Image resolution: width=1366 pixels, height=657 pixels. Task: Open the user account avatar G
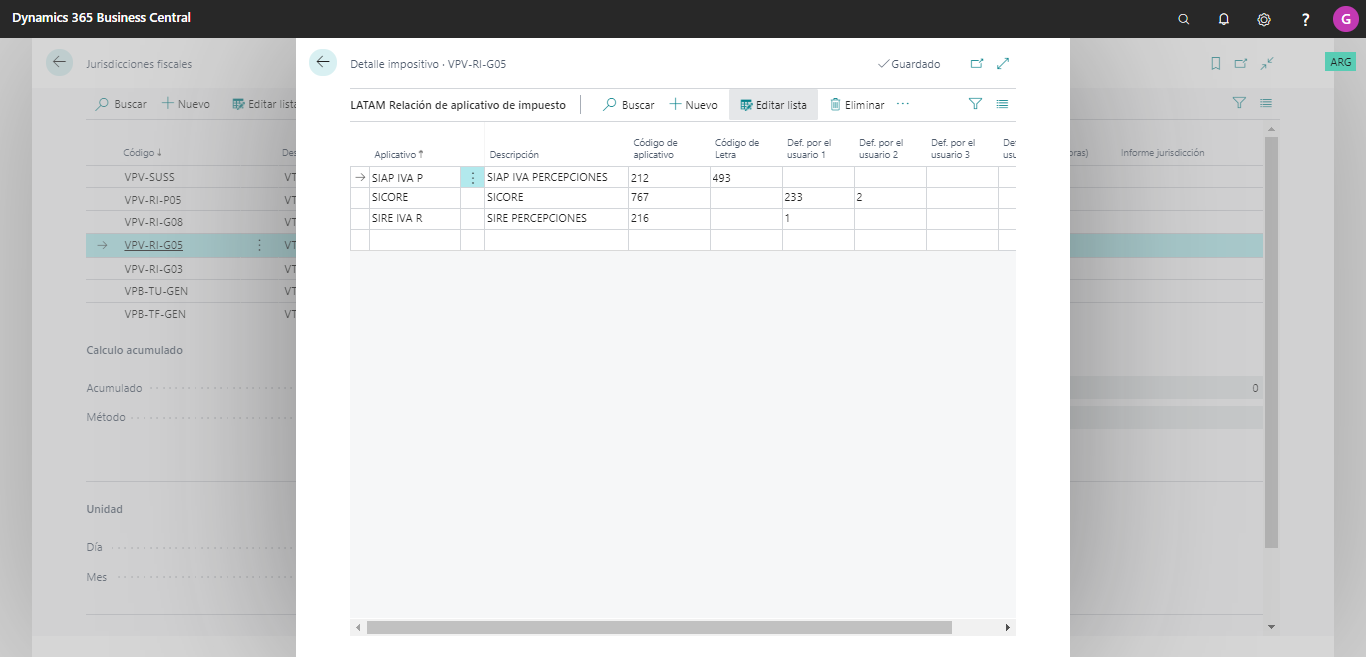[1345, 19]
